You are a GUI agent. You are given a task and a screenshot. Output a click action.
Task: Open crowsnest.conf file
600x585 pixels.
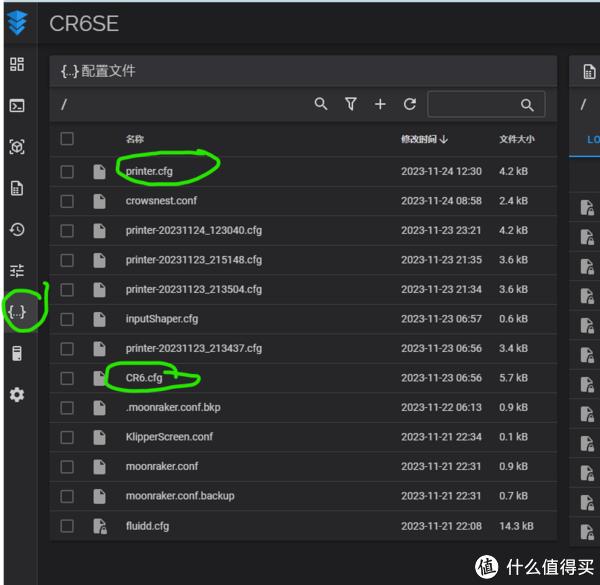161,201
